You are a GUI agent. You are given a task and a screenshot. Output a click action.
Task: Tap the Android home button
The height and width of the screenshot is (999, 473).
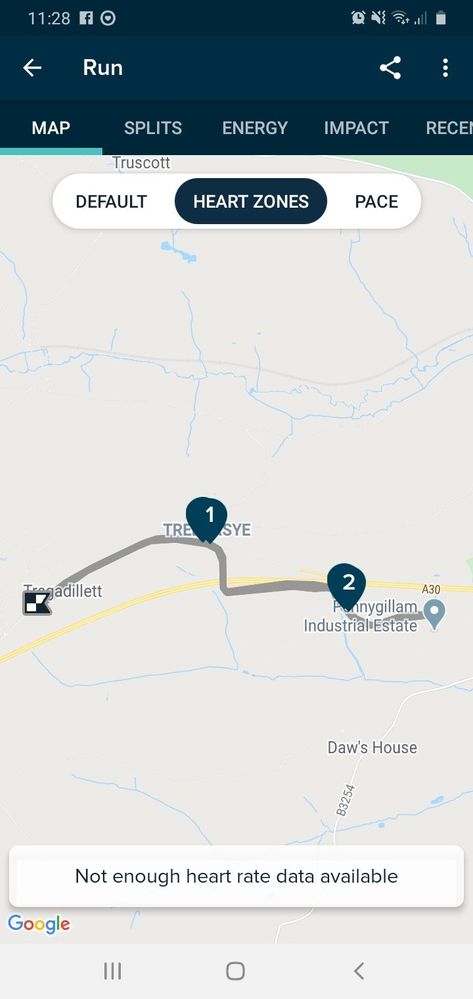point(235,971)
